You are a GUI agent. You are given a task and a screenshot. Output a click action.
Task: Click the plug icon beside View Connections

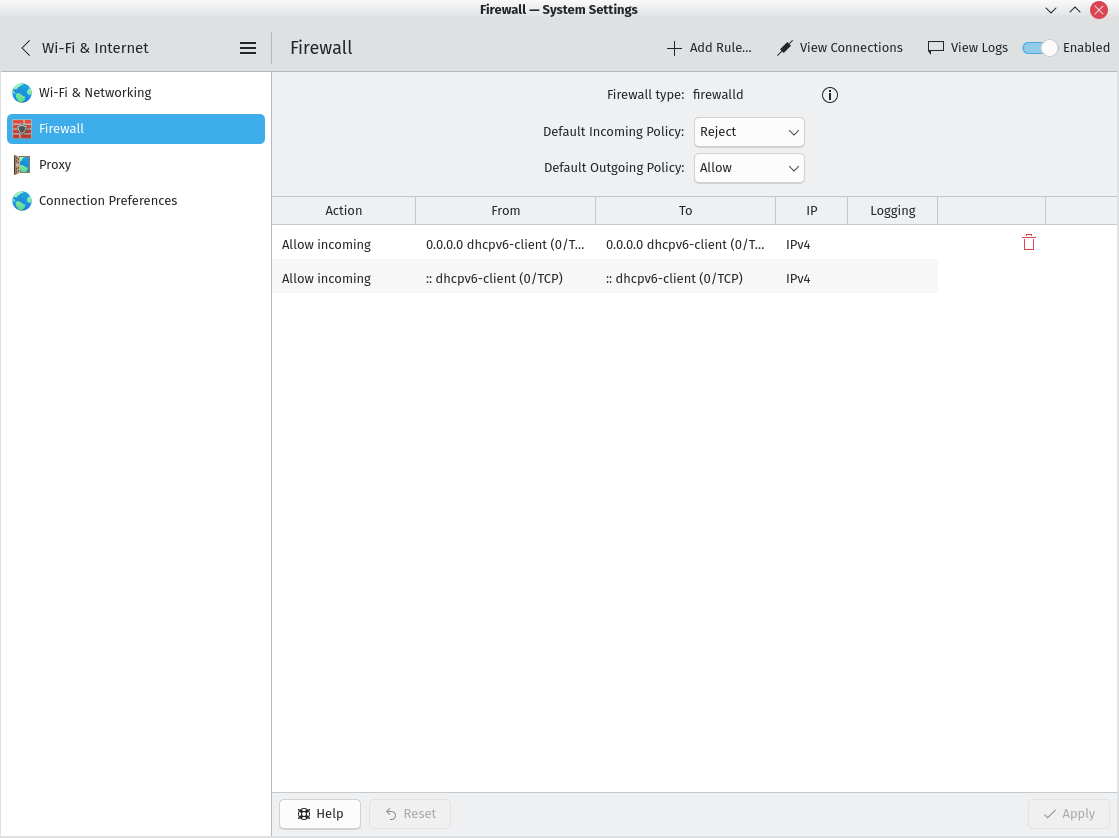784,48
